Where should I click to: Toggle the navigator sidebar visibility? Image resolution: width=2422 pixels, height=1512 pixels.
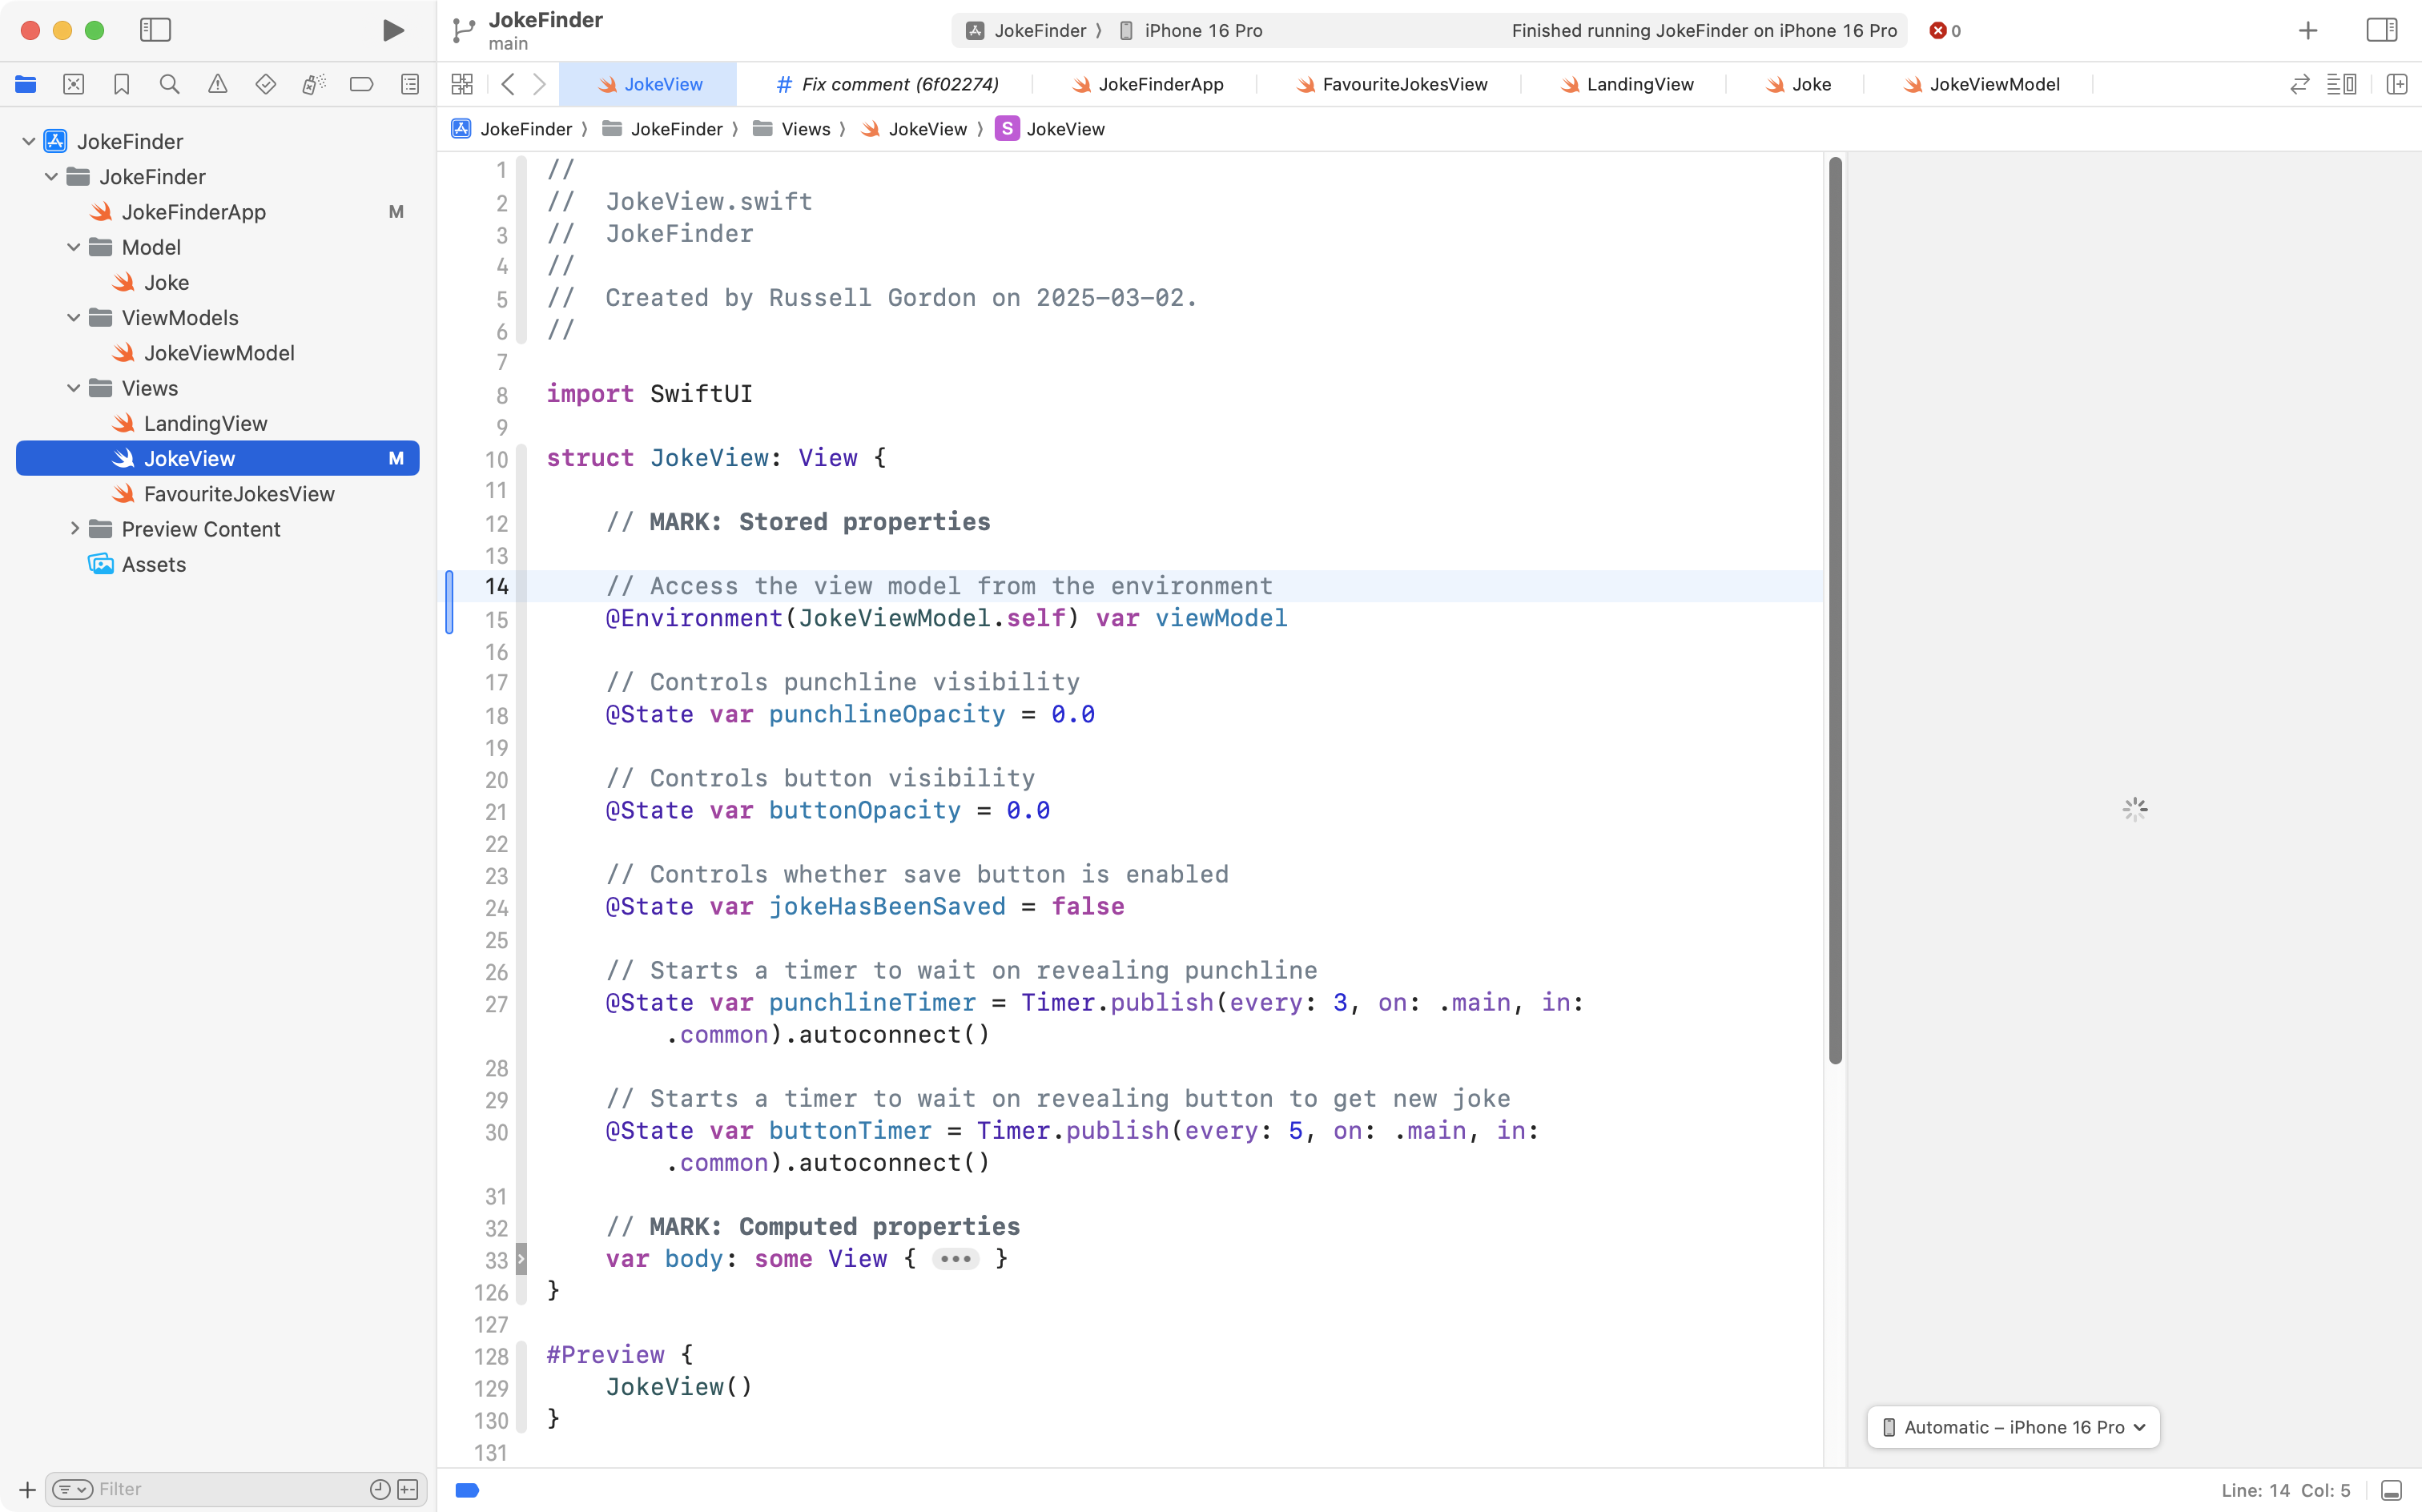point(155,30)
